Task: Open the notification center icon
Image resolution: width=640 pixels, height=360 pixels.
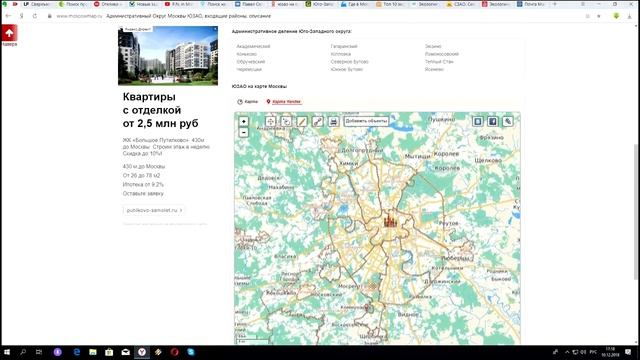Action: 628,352
